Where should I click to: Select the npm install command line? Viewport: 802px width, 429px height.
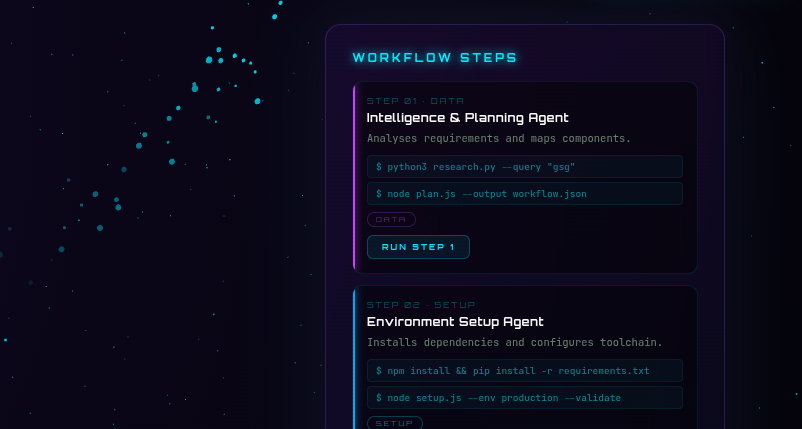tap(525, 371)
